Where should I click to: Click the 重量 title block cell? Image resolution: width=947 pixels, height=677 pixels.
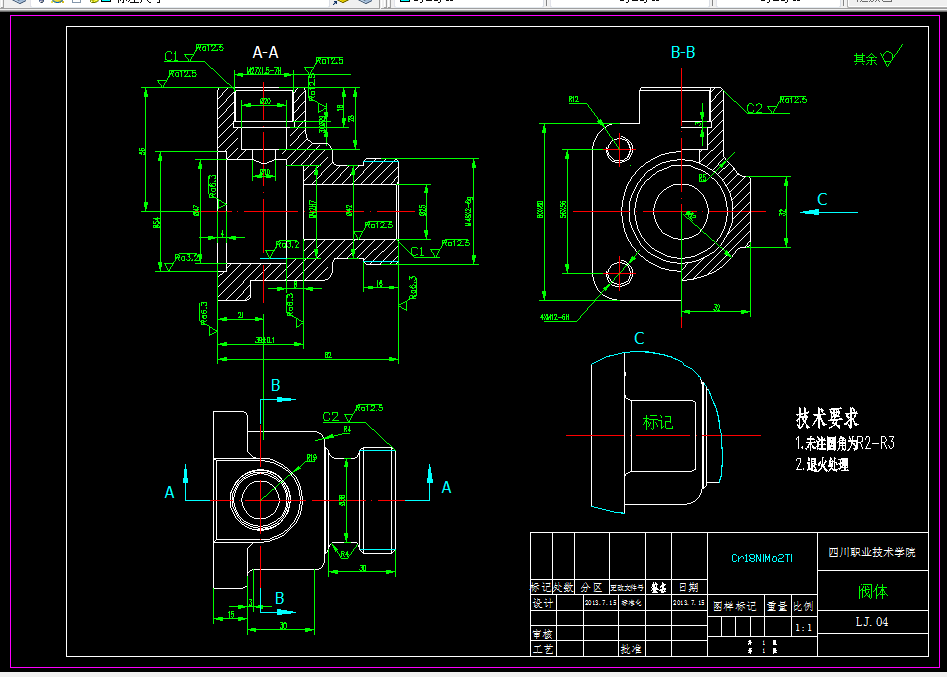pos(778,606)
